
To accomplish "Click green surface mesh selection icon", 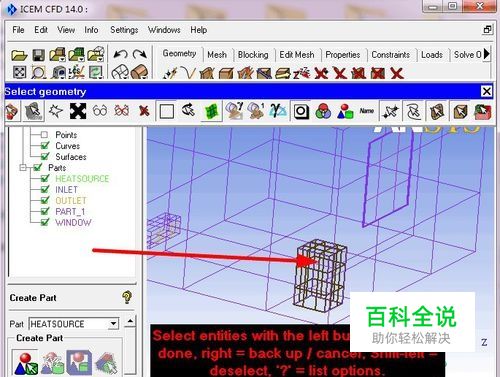I will 211,111.
